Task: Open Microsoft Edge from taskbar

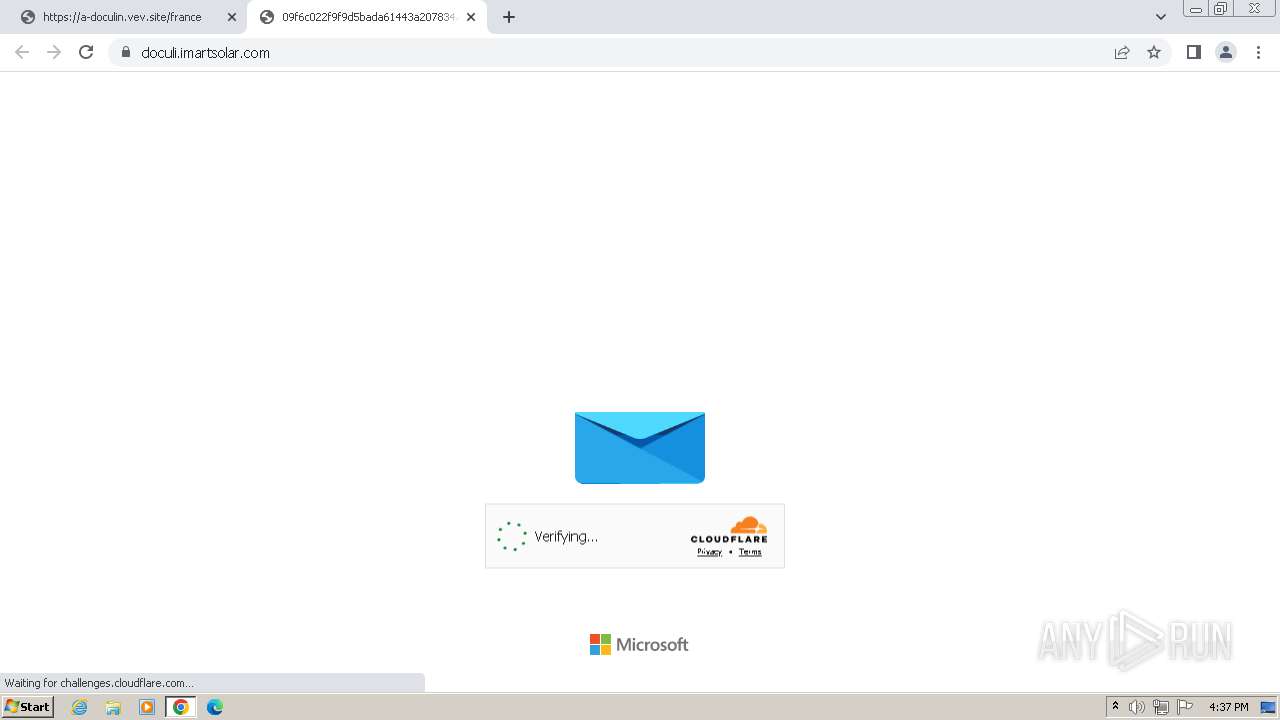Action: (215, 707)
